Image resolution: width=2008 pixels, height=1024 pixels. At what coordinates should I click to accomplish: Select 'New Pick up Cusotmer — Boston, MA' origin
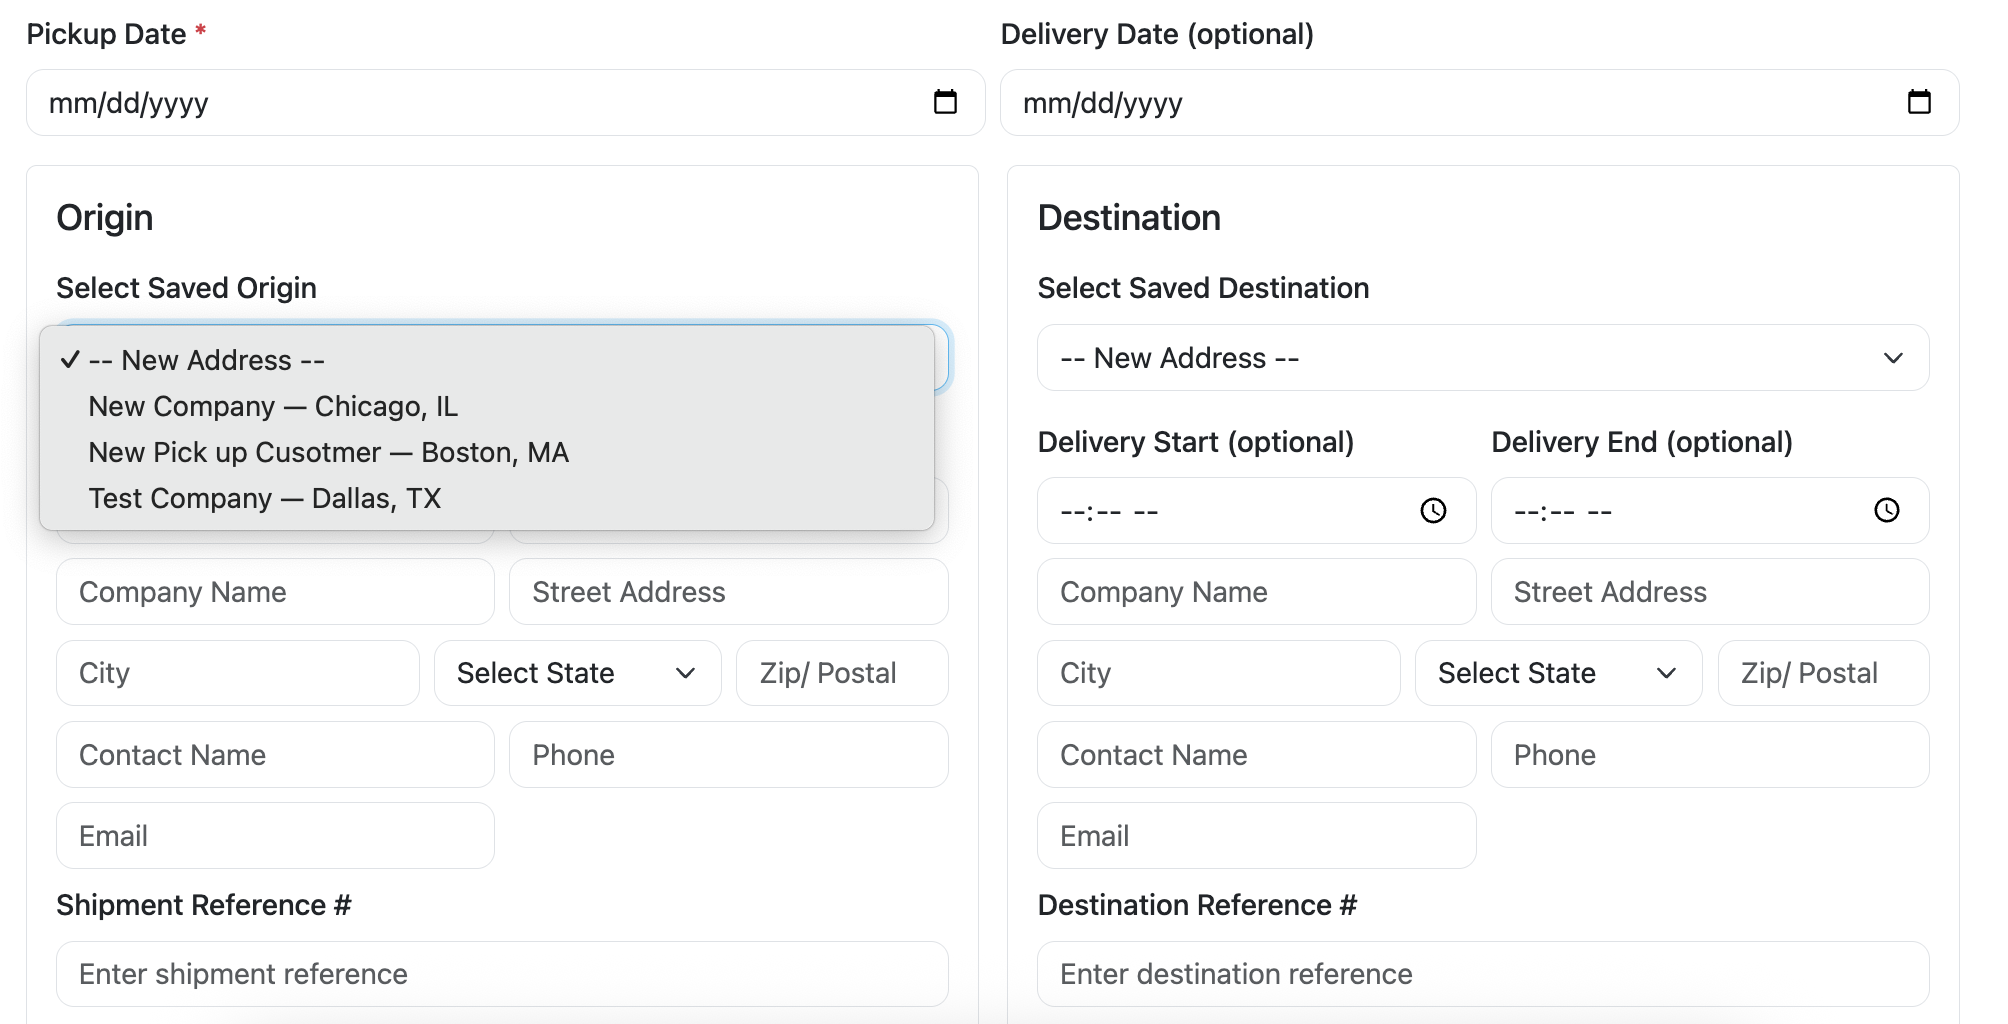pos(328,452)
